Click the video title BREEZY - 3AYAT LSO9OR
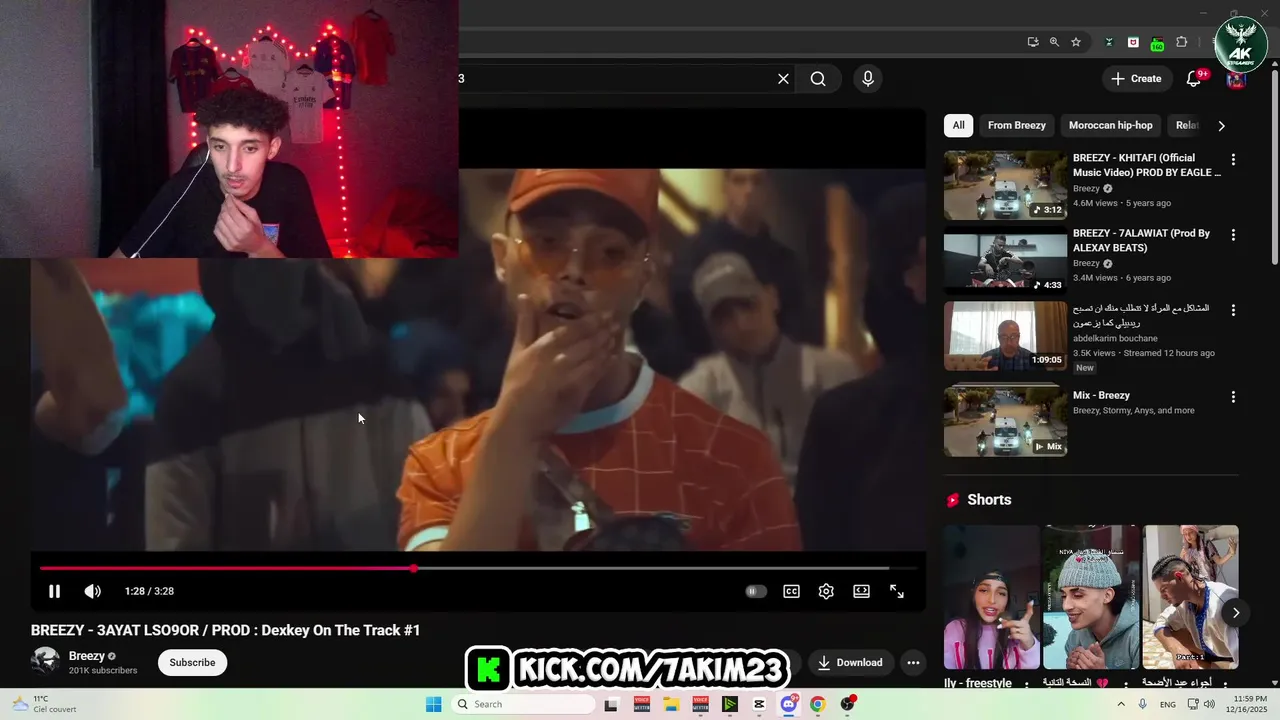 [225, 630]
